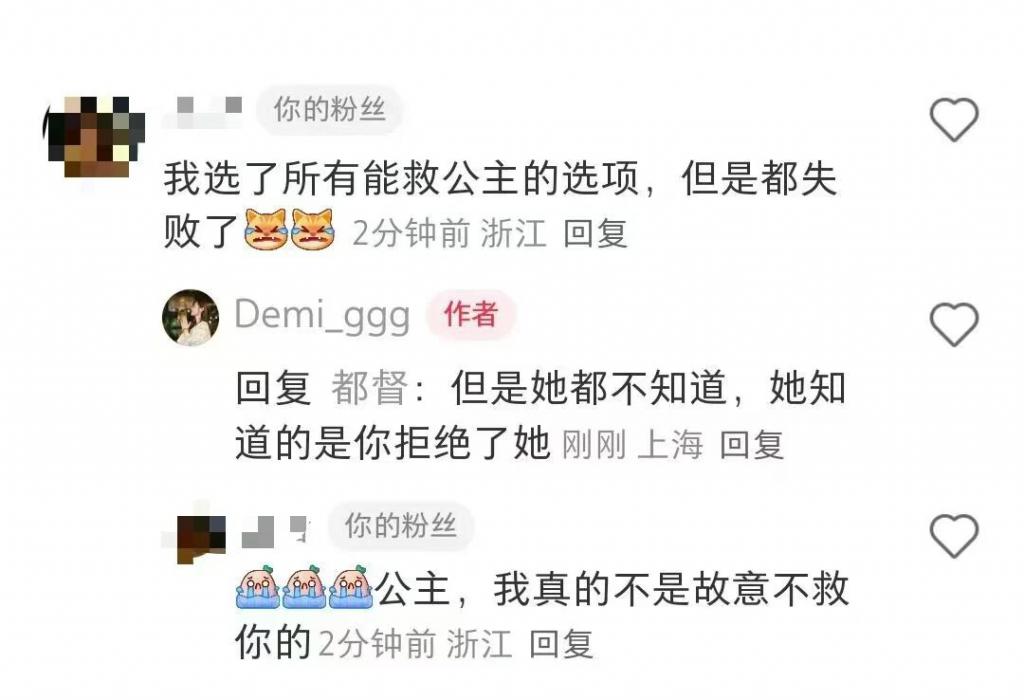Image resolution: width=1024 pixels, height=700 pixels.
Task: Select reply text 道的是你拒绝了她
Action: 392,443
